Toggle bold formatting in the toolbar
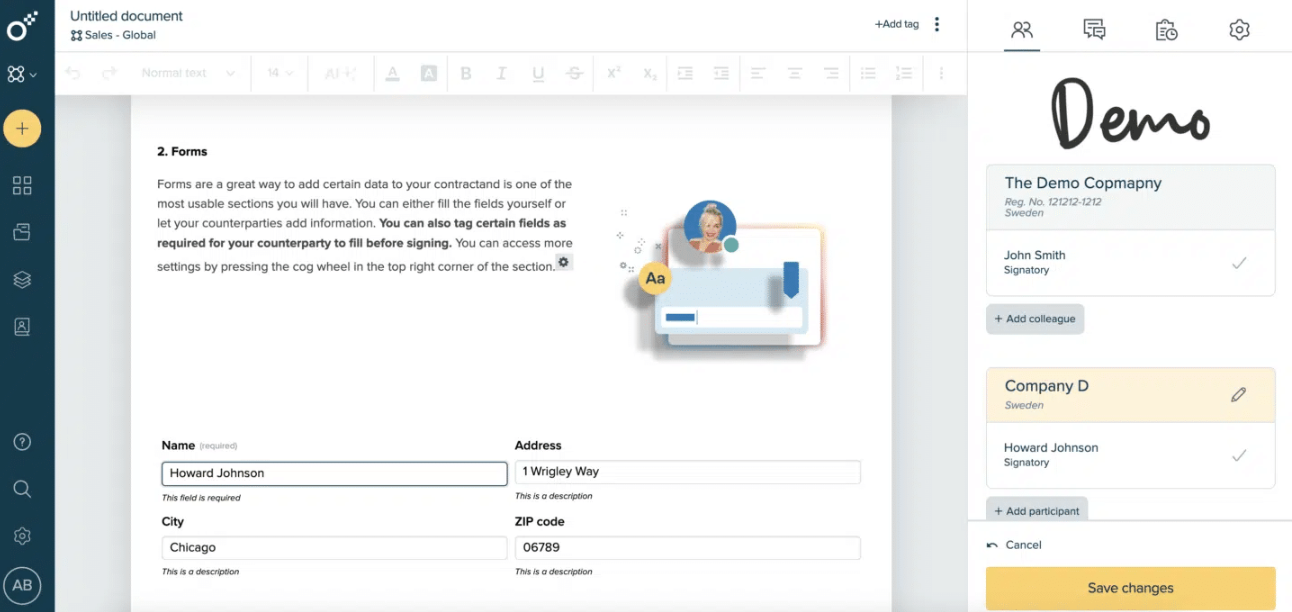Image resolution: width=1292 pixels, height=612 pixels. [x=465, y=73]
